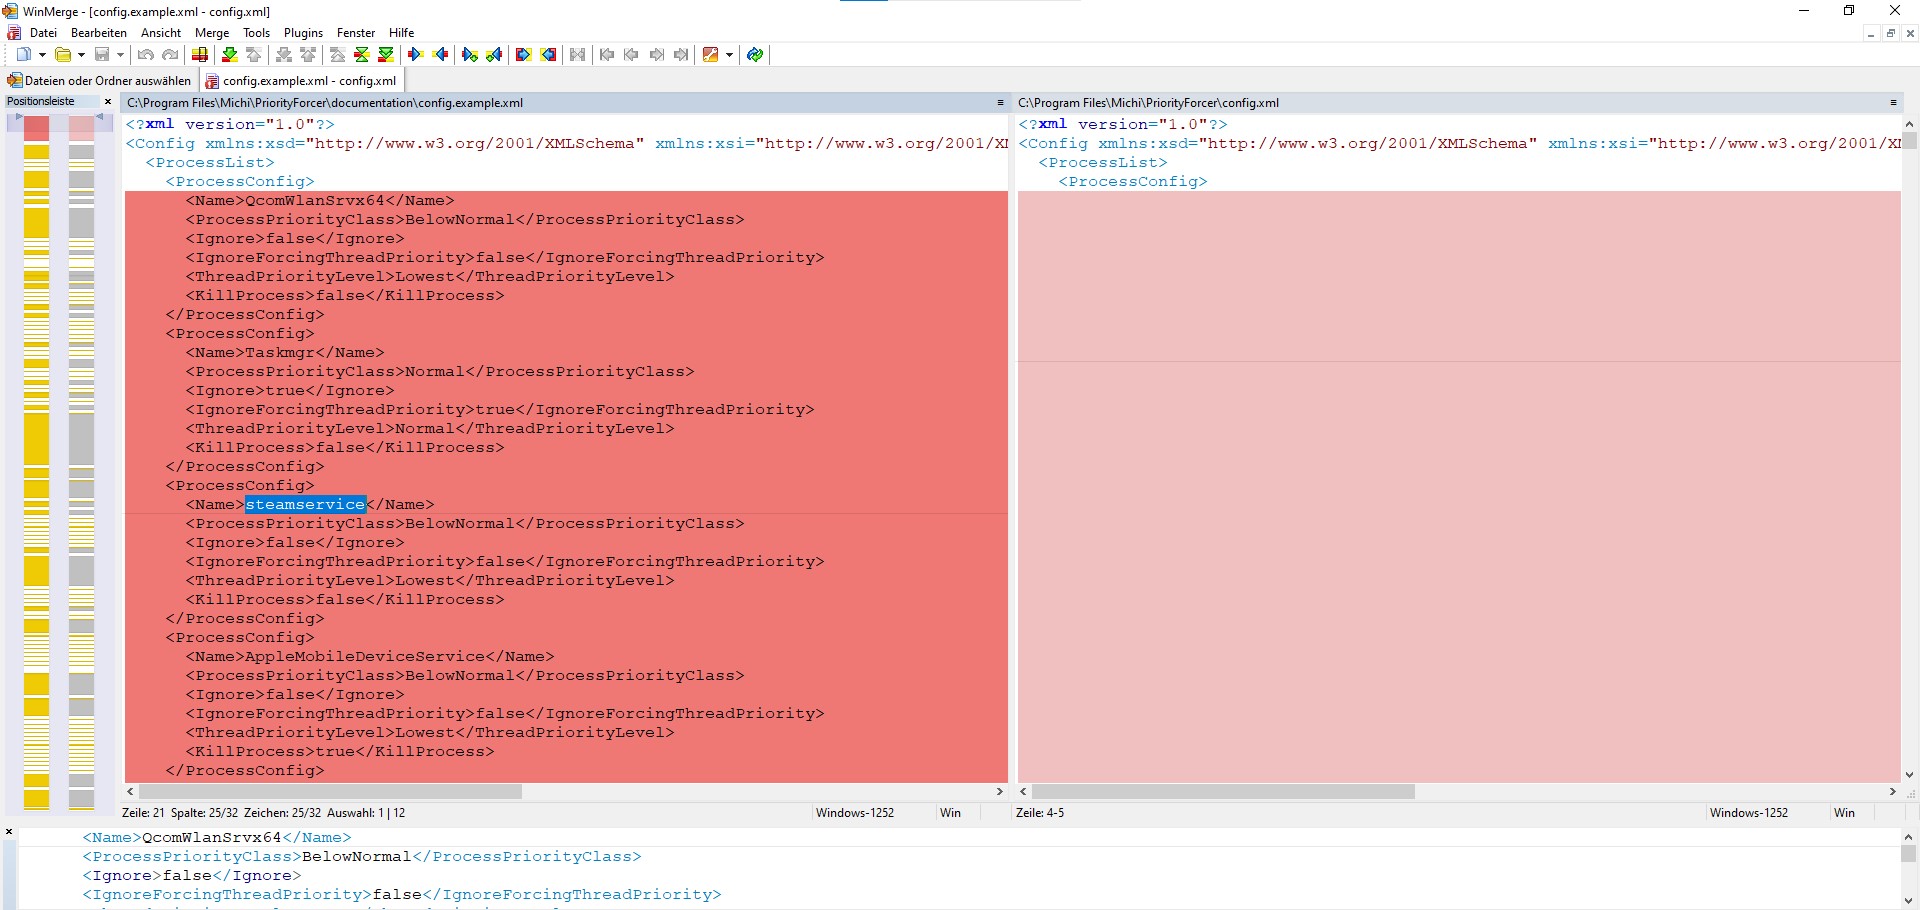Viewport: 1920px width, 910px height.
Task: Click the Options wrench toolbar icon
Action: 711,55
